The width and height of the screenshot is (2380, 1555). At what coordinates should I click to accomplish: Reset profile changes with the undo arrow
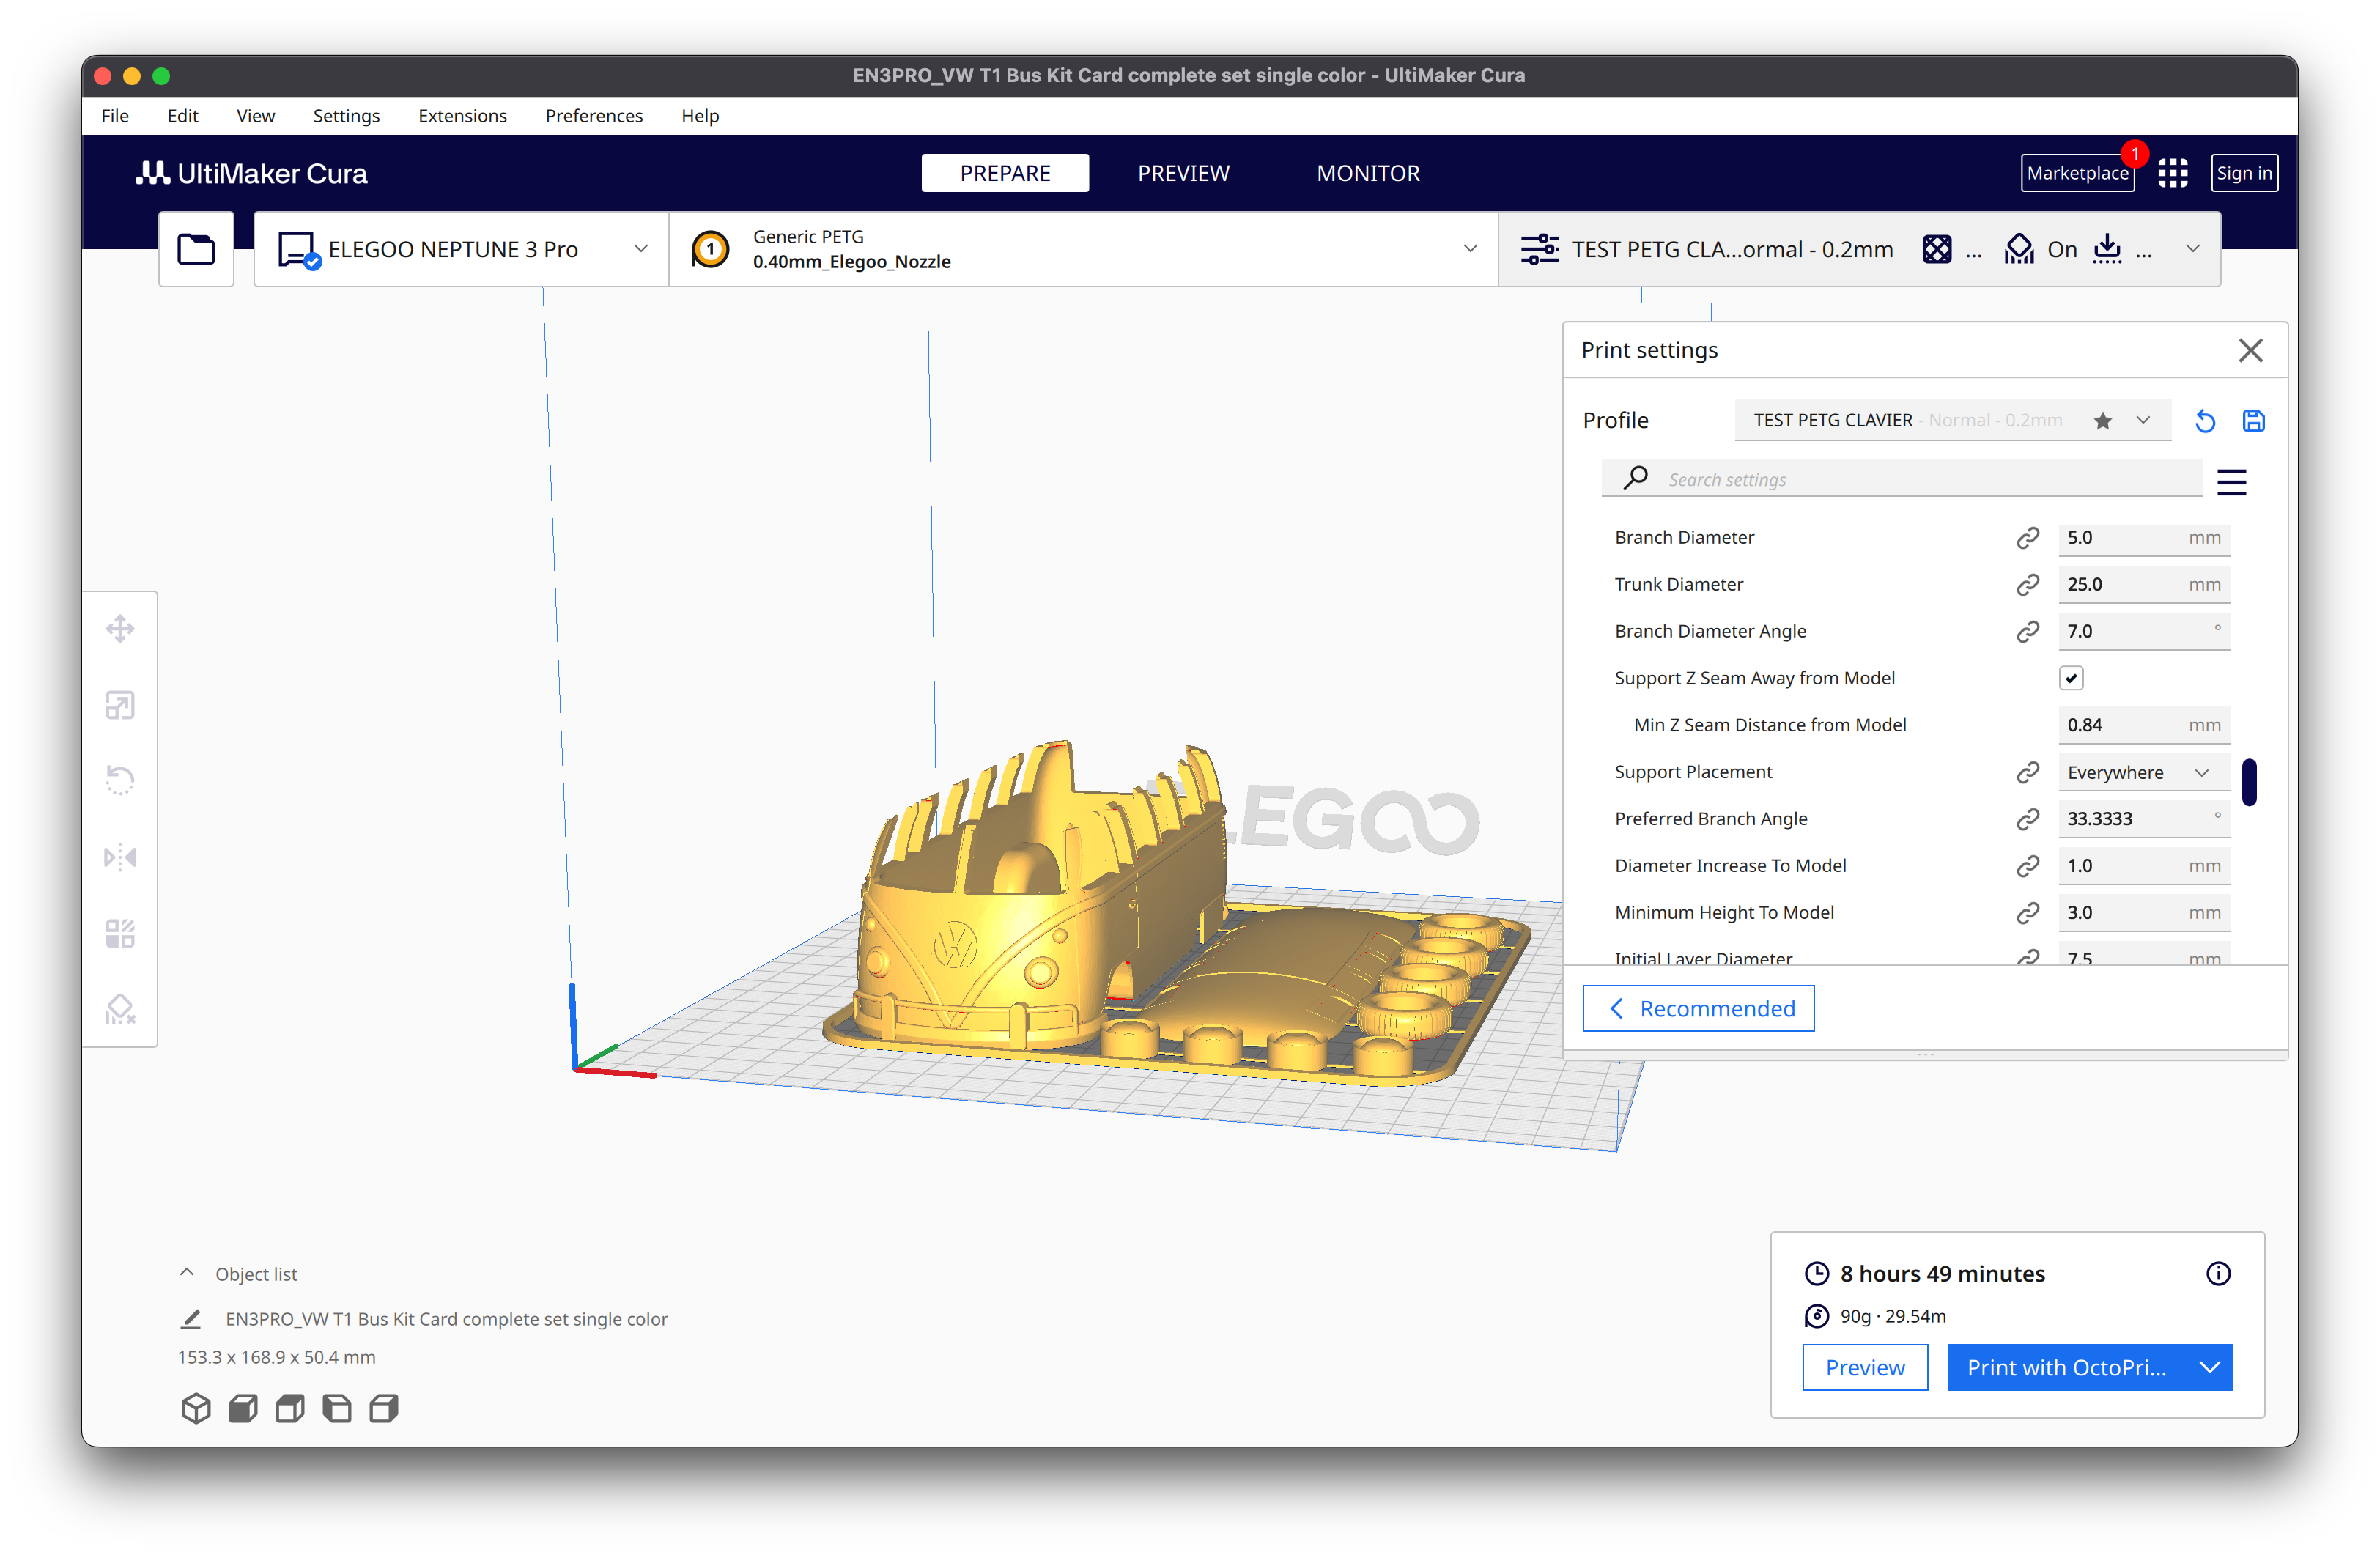pyautogui.click(x=2205, y=421)
